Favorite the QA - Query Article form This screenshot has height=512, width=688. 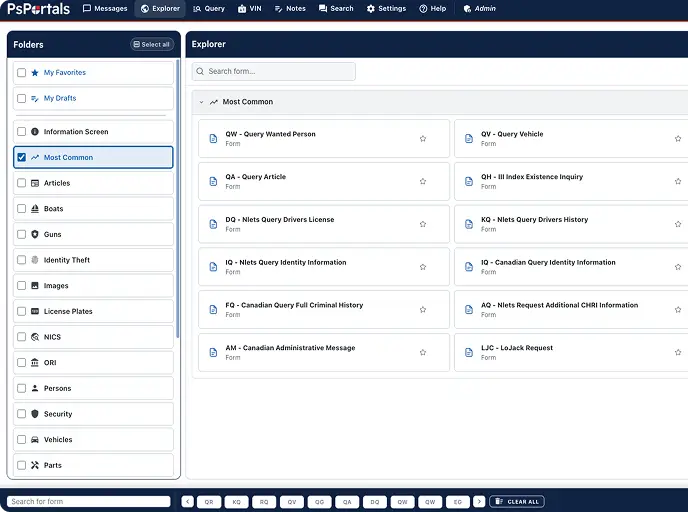(423, 181)
